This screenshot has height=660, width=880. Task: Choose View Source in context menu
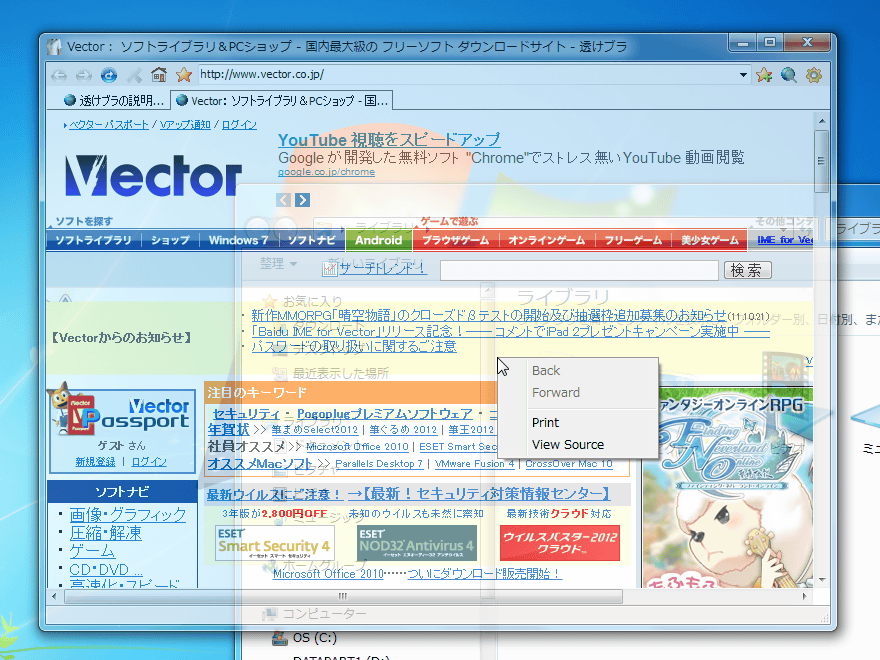click(x=578, y=444)
